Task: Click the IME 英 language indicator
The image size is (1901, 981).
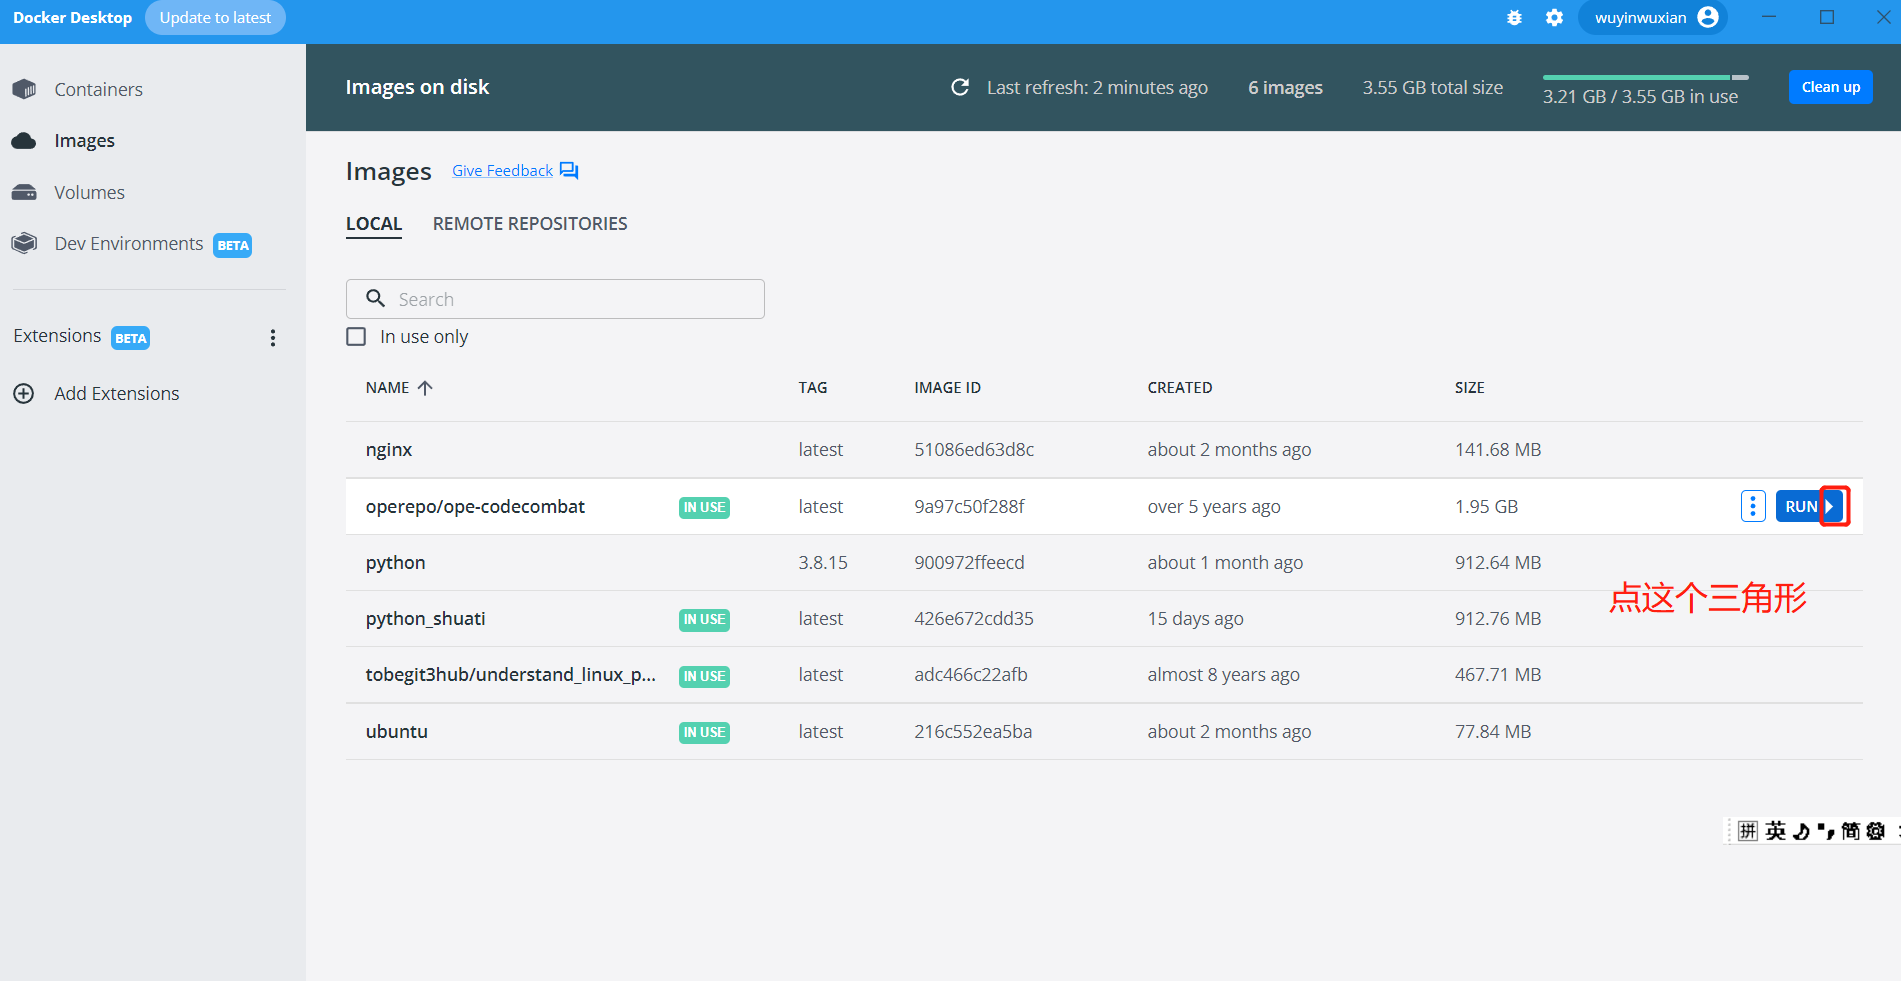Action: [x=1775, y=831]
